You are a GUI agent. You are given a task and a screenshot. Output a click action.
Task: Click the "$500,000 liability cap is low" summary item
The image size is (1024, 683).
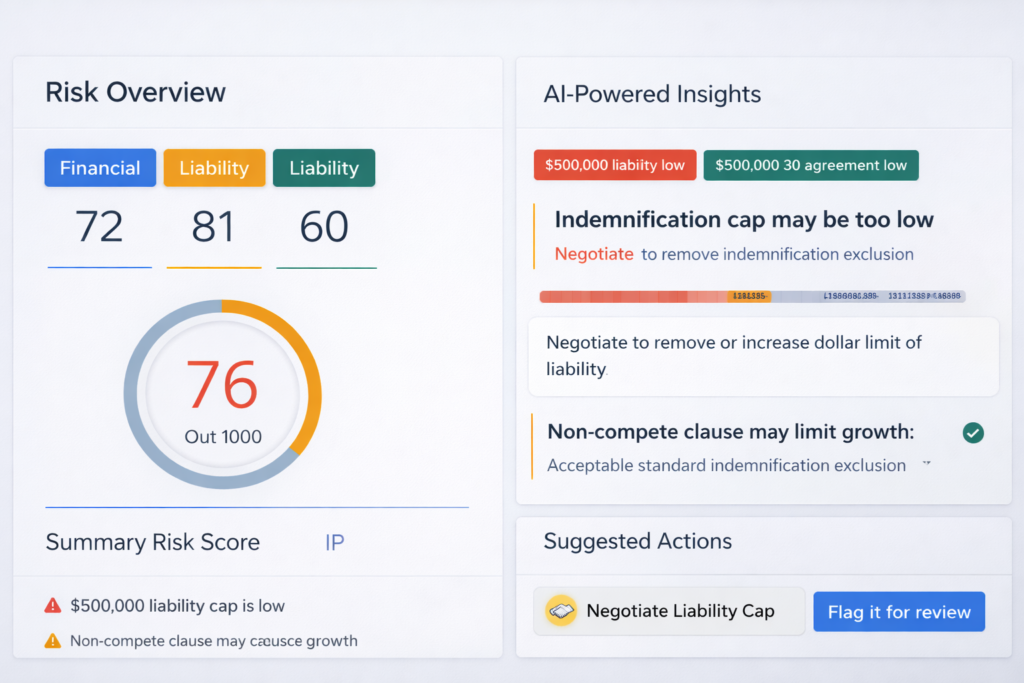(x=177, y=605)
